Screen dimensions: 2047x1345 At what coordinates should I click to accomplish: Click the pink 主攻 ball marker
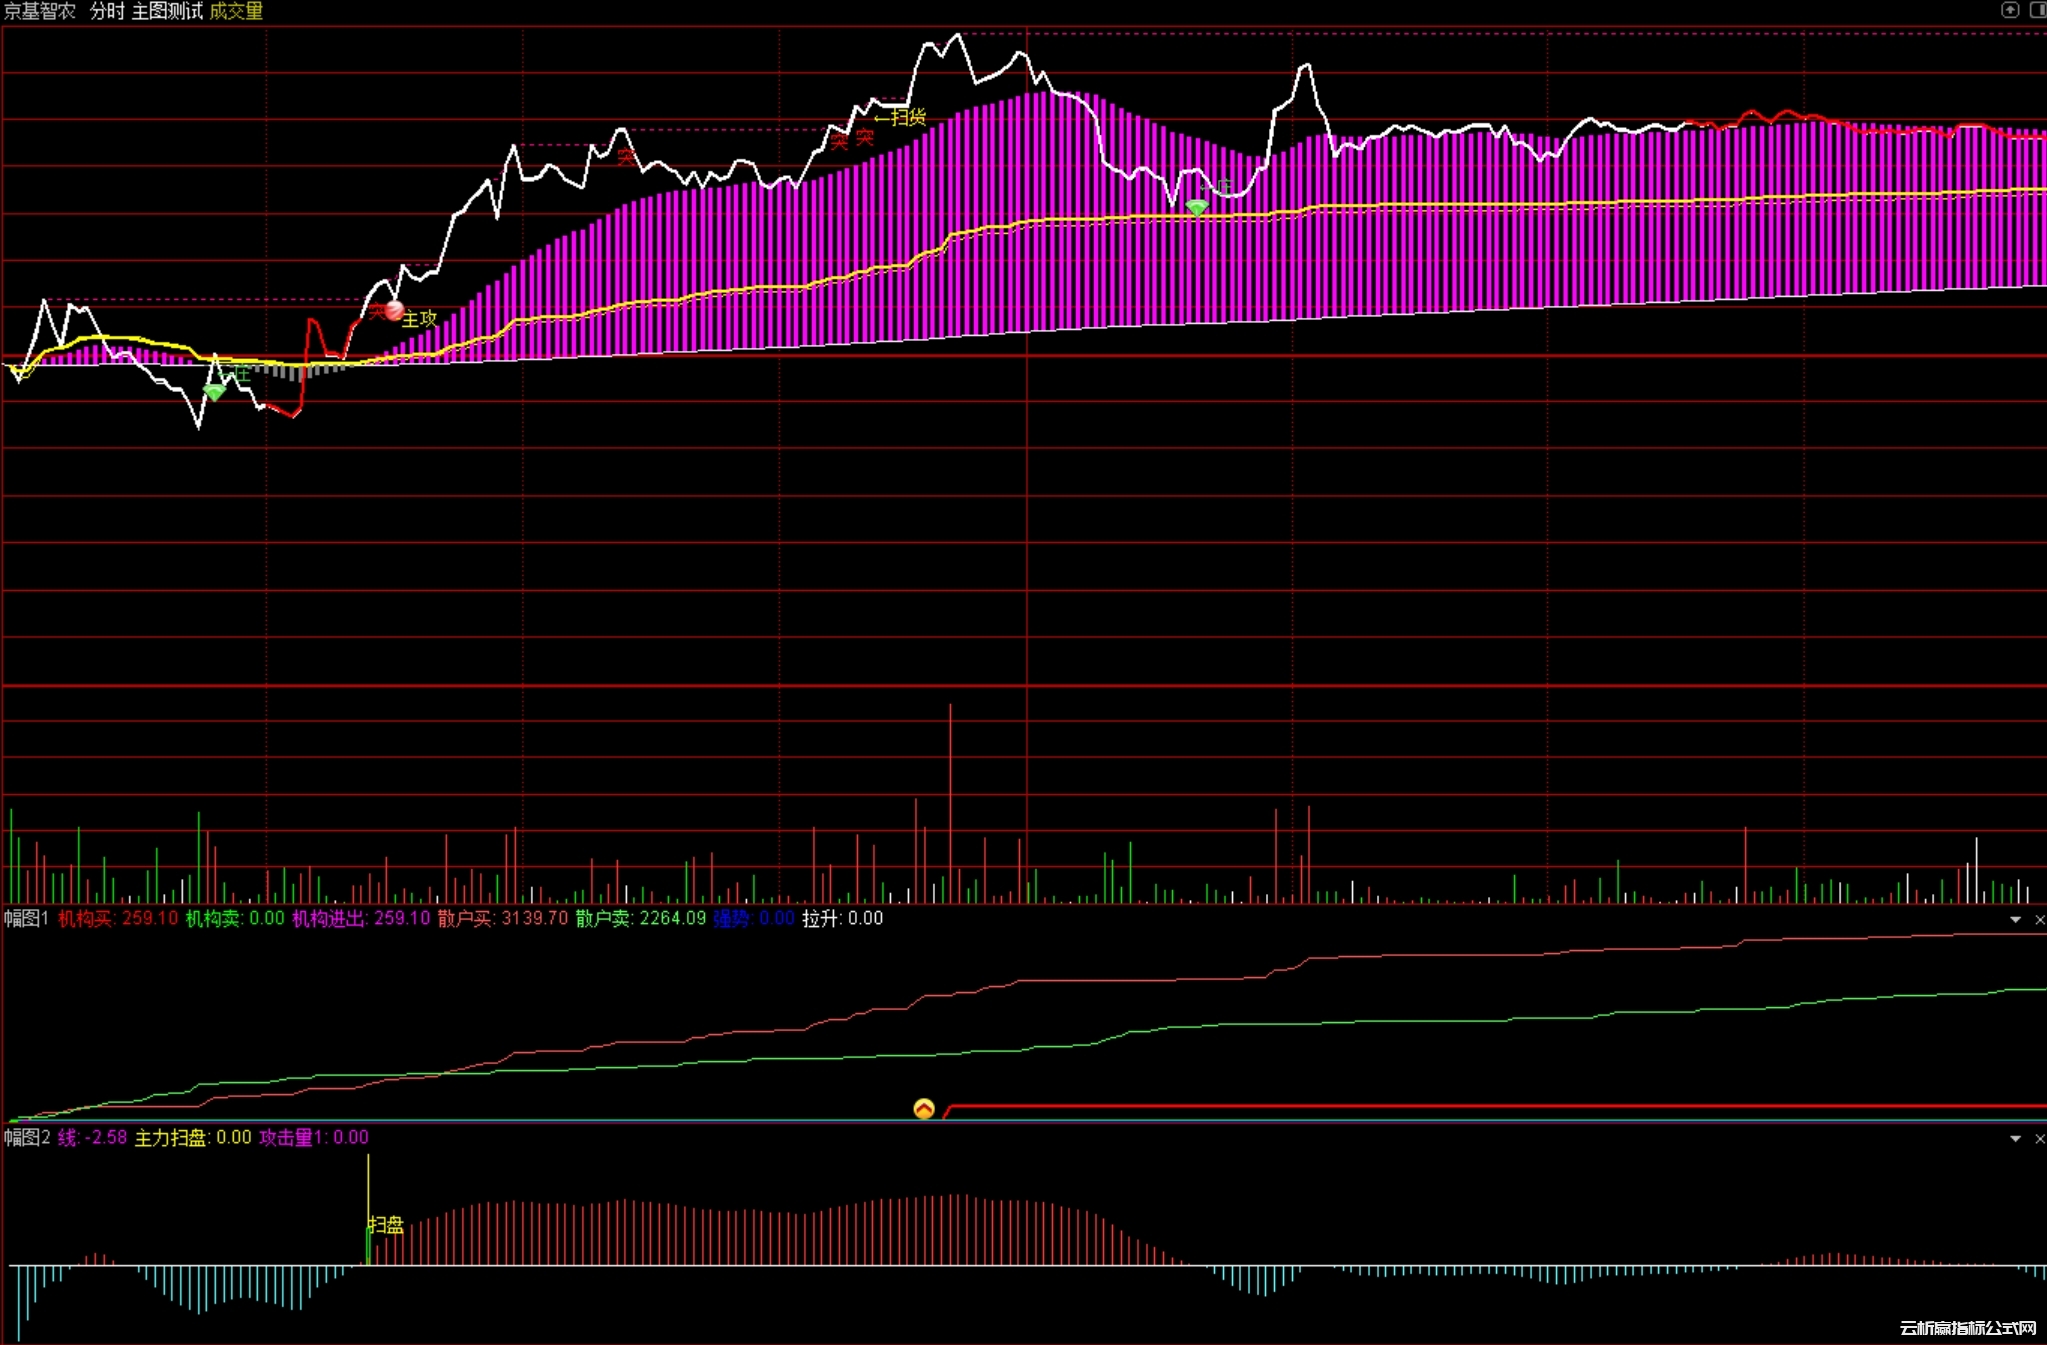[395, 311]
